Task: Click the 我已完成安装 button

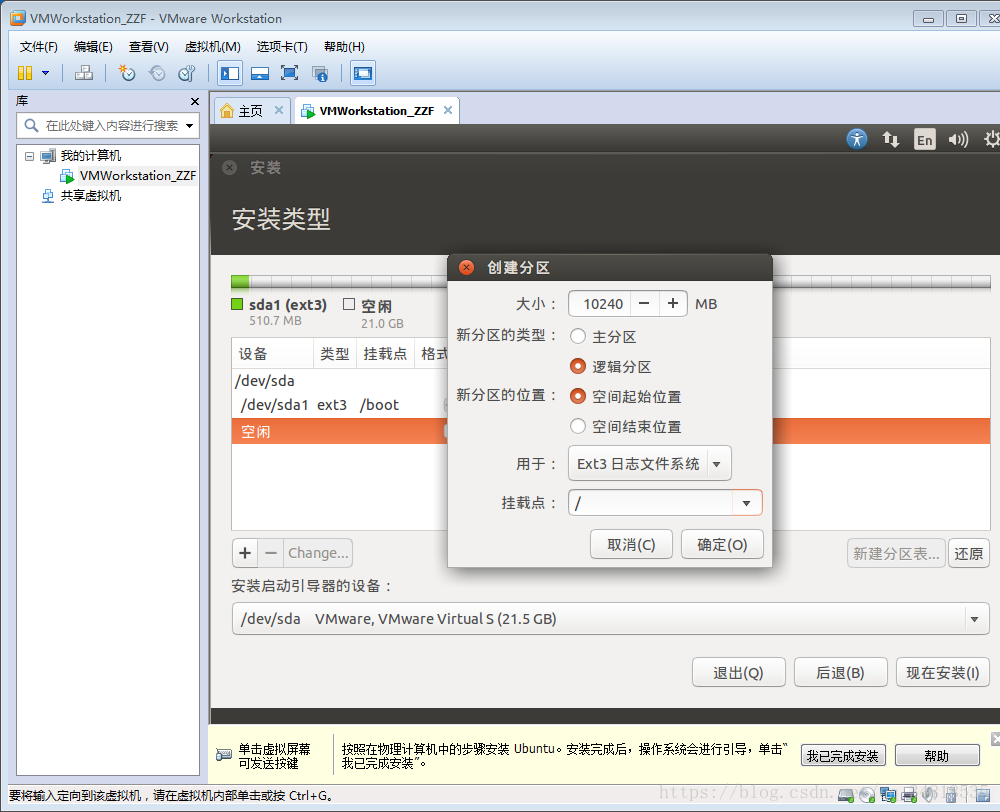Action: pyautogui.click(x=842, y=755)
